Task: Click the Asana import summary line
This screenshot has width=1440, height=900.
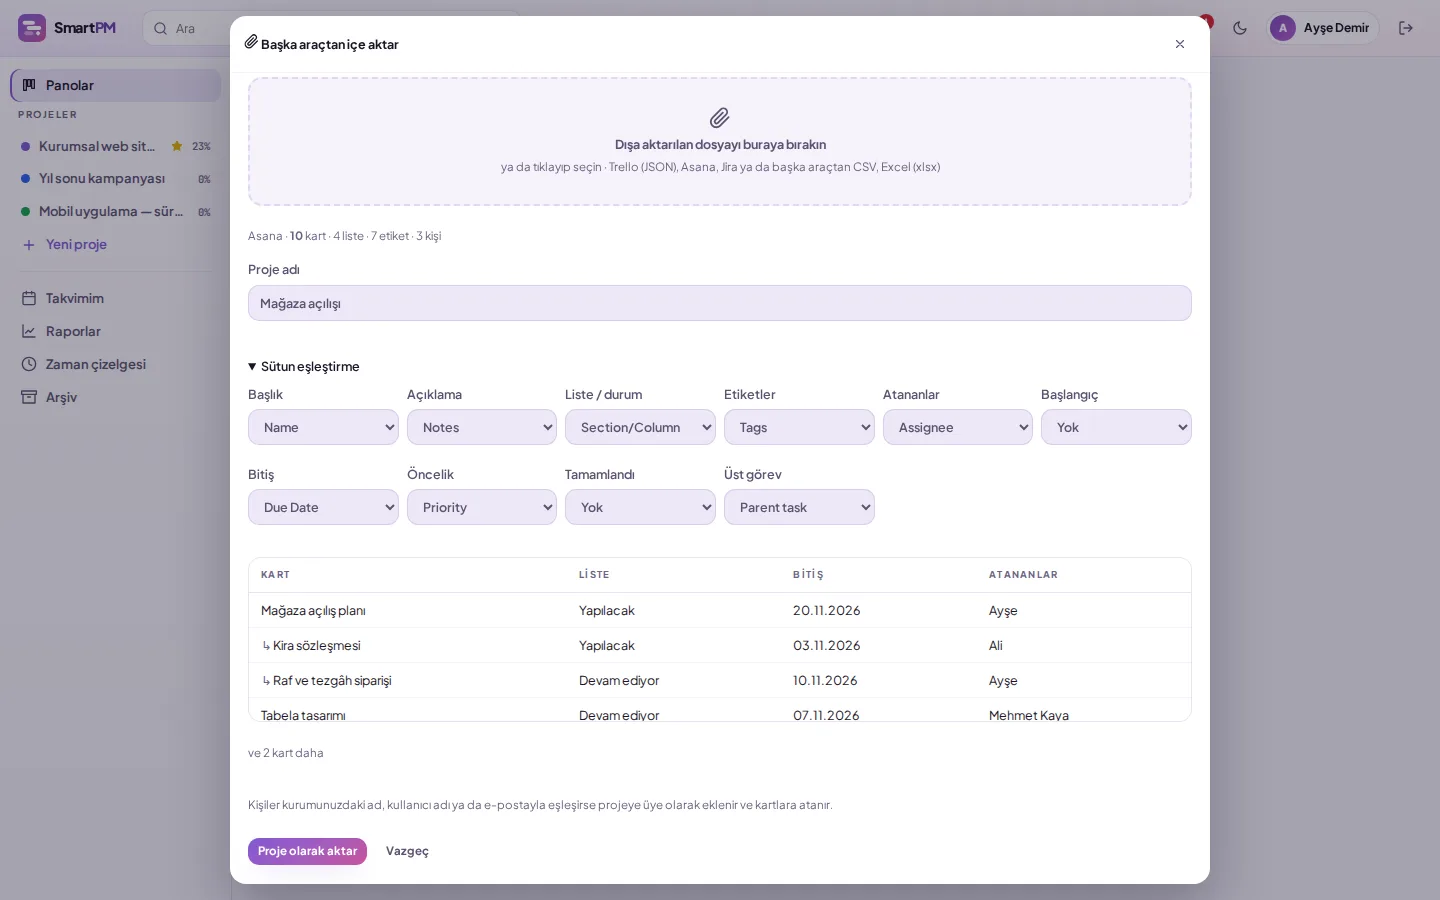Action: 344,236
